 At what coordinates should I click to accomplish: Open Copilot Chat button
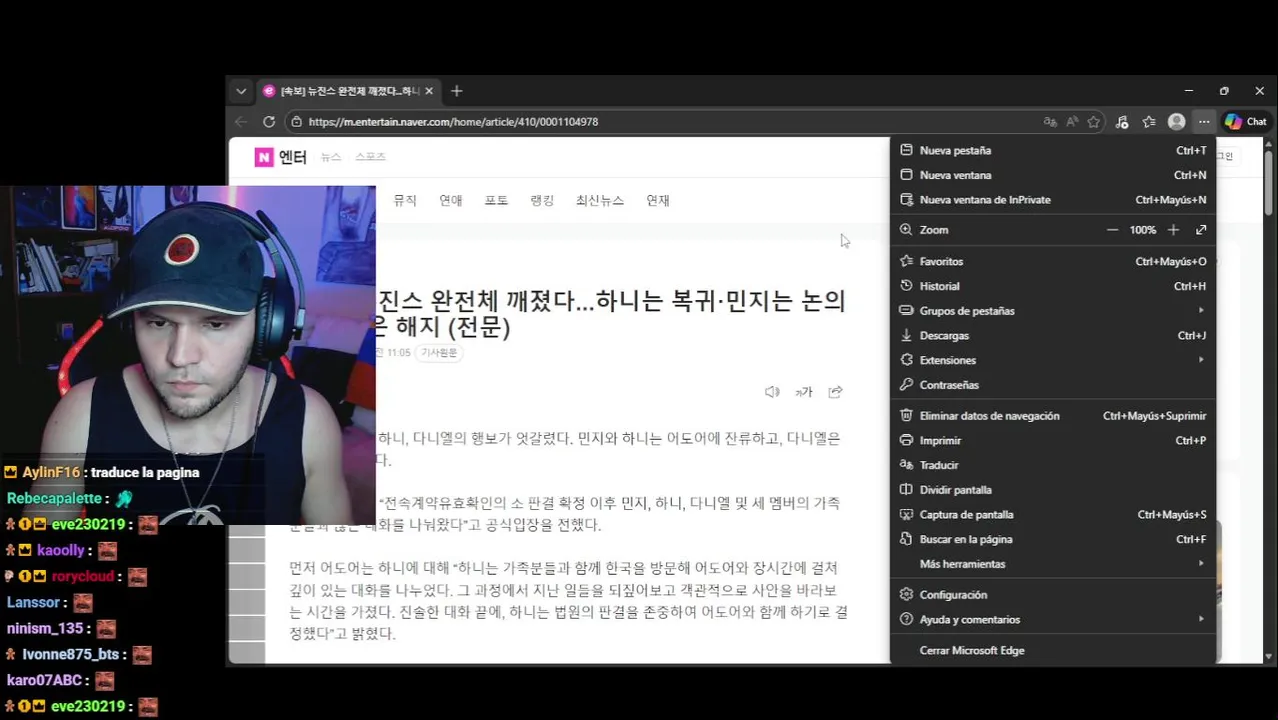tap(1246, 121)
